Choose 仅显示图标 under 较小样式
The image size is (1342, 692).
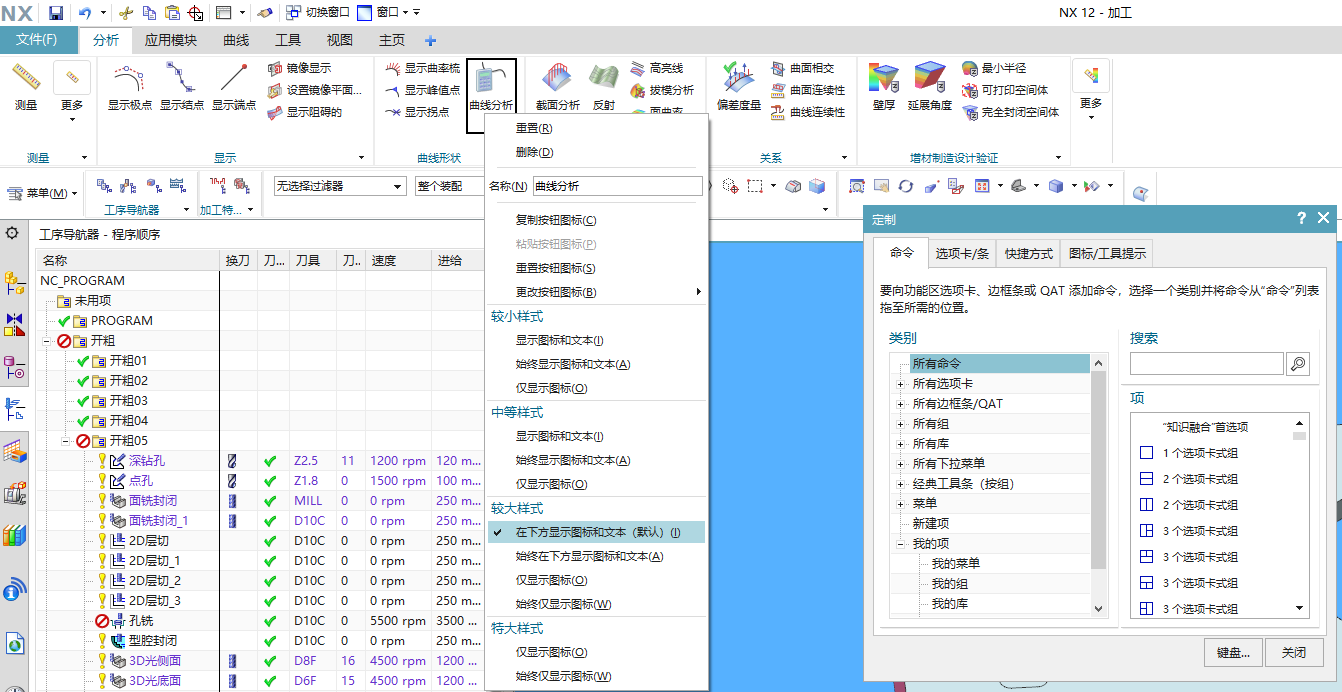596,388
